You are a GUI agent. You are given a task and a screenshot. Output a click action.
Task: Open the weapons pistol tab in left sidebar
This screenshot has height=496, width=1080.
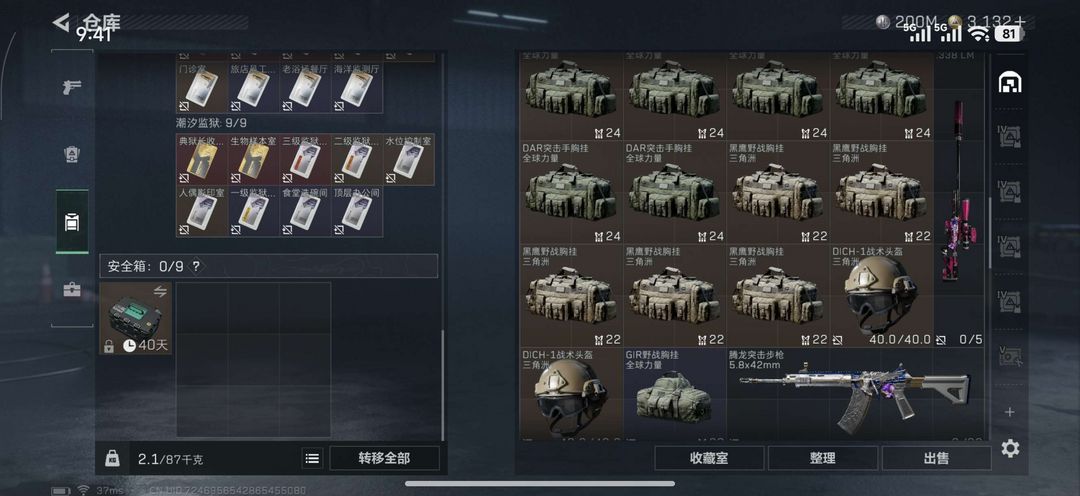pos(72,87)
